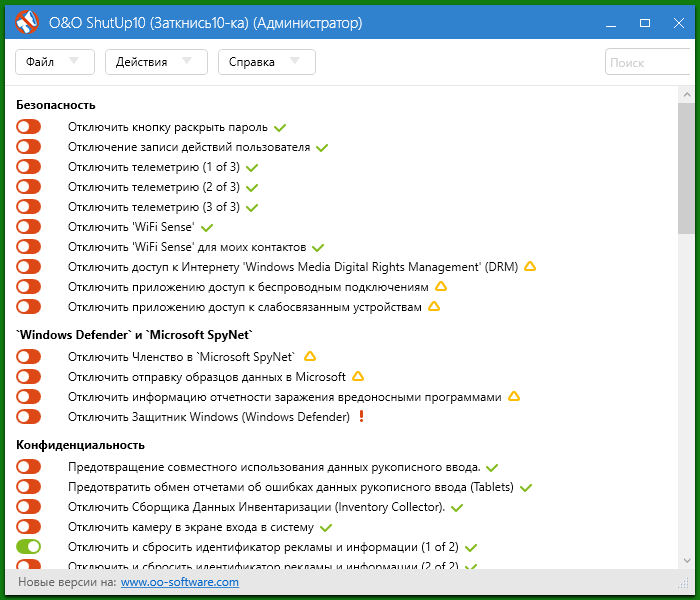Open the Файл dropdown menu

coord(54,62)
